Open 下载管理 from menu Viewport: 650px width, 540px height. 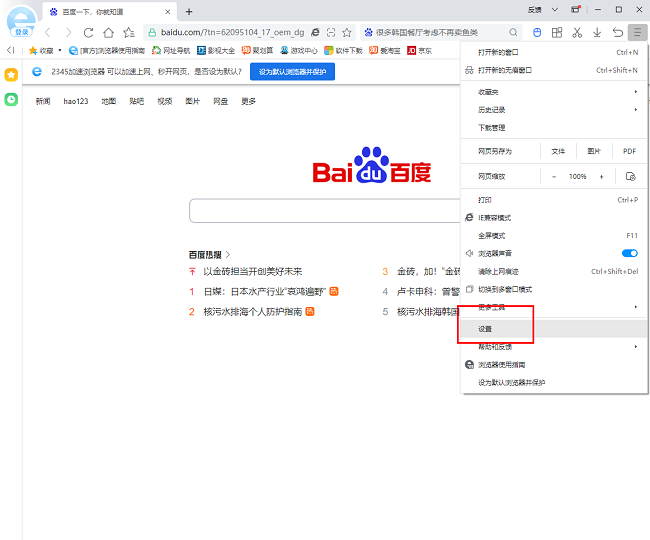tap(554, 128)
